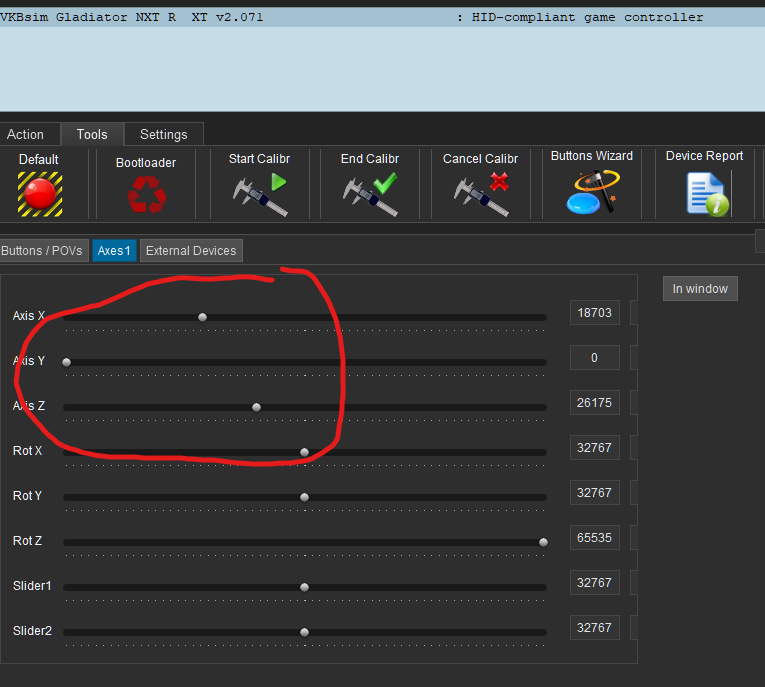Click the Slider1 axis label

[x=32, y=586]
